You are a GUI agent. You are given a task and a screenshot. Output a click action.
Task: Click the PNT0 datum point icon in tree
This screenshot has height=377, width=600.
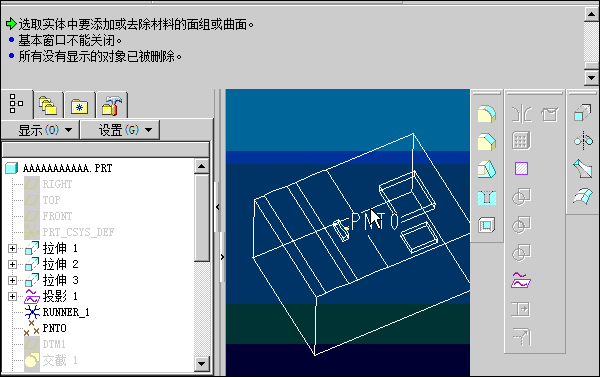click(x=31, y=328)
